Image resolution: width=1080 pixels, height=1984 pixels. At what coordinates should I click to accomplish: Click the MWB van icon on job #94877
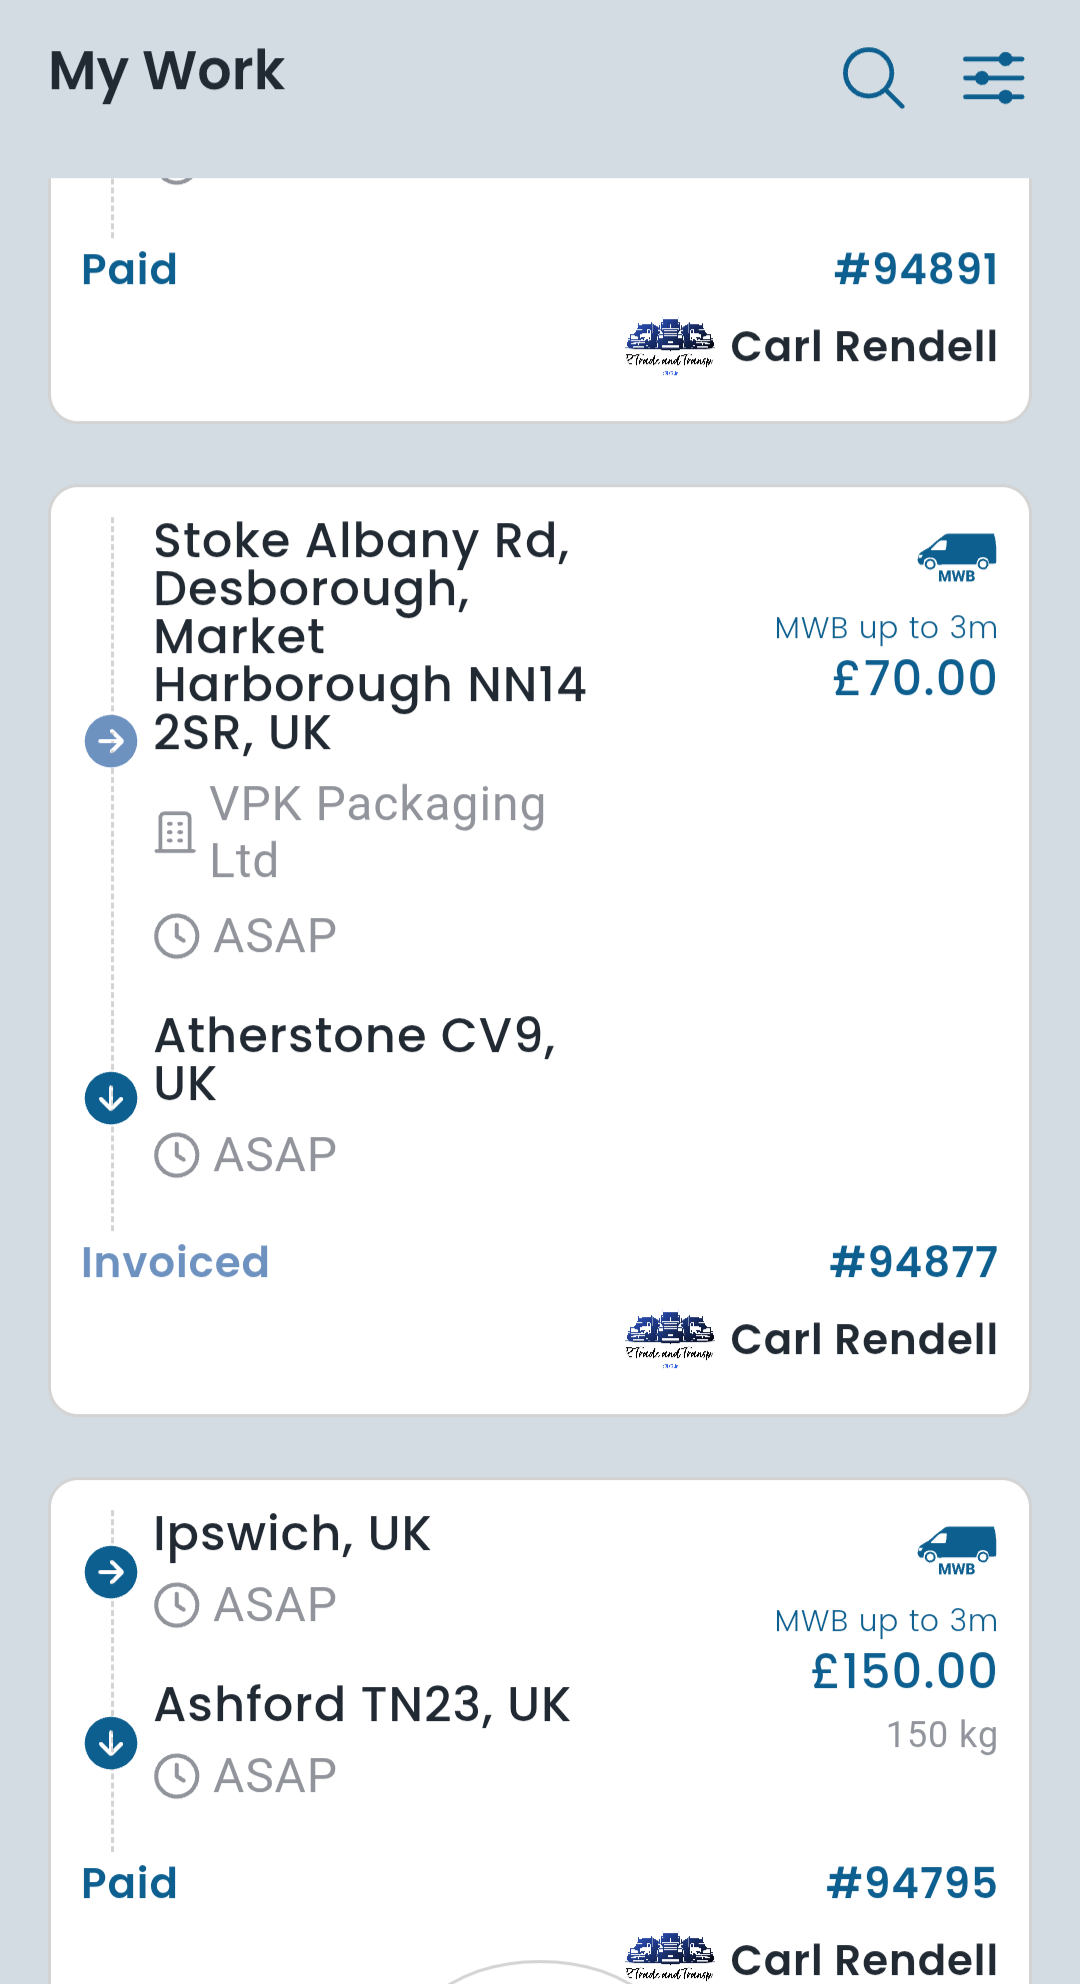click(x=955, y=557)
